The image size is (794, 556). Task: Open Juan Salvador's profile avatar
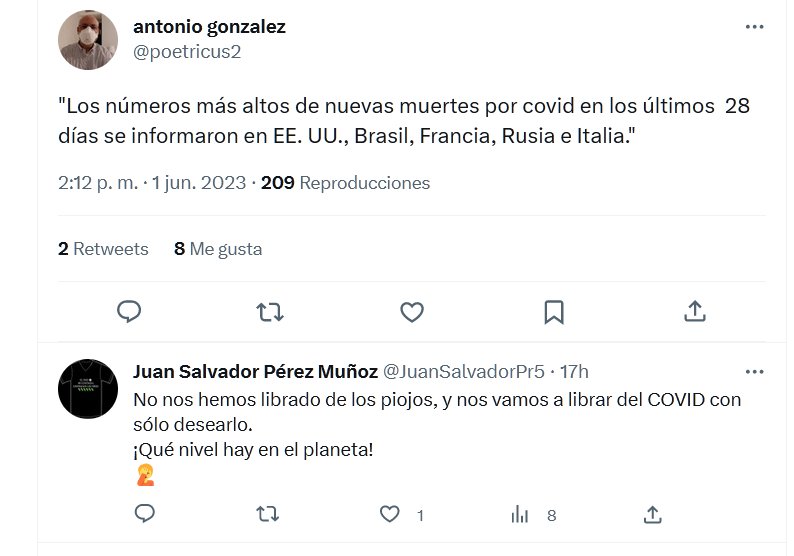coord(88,388)
